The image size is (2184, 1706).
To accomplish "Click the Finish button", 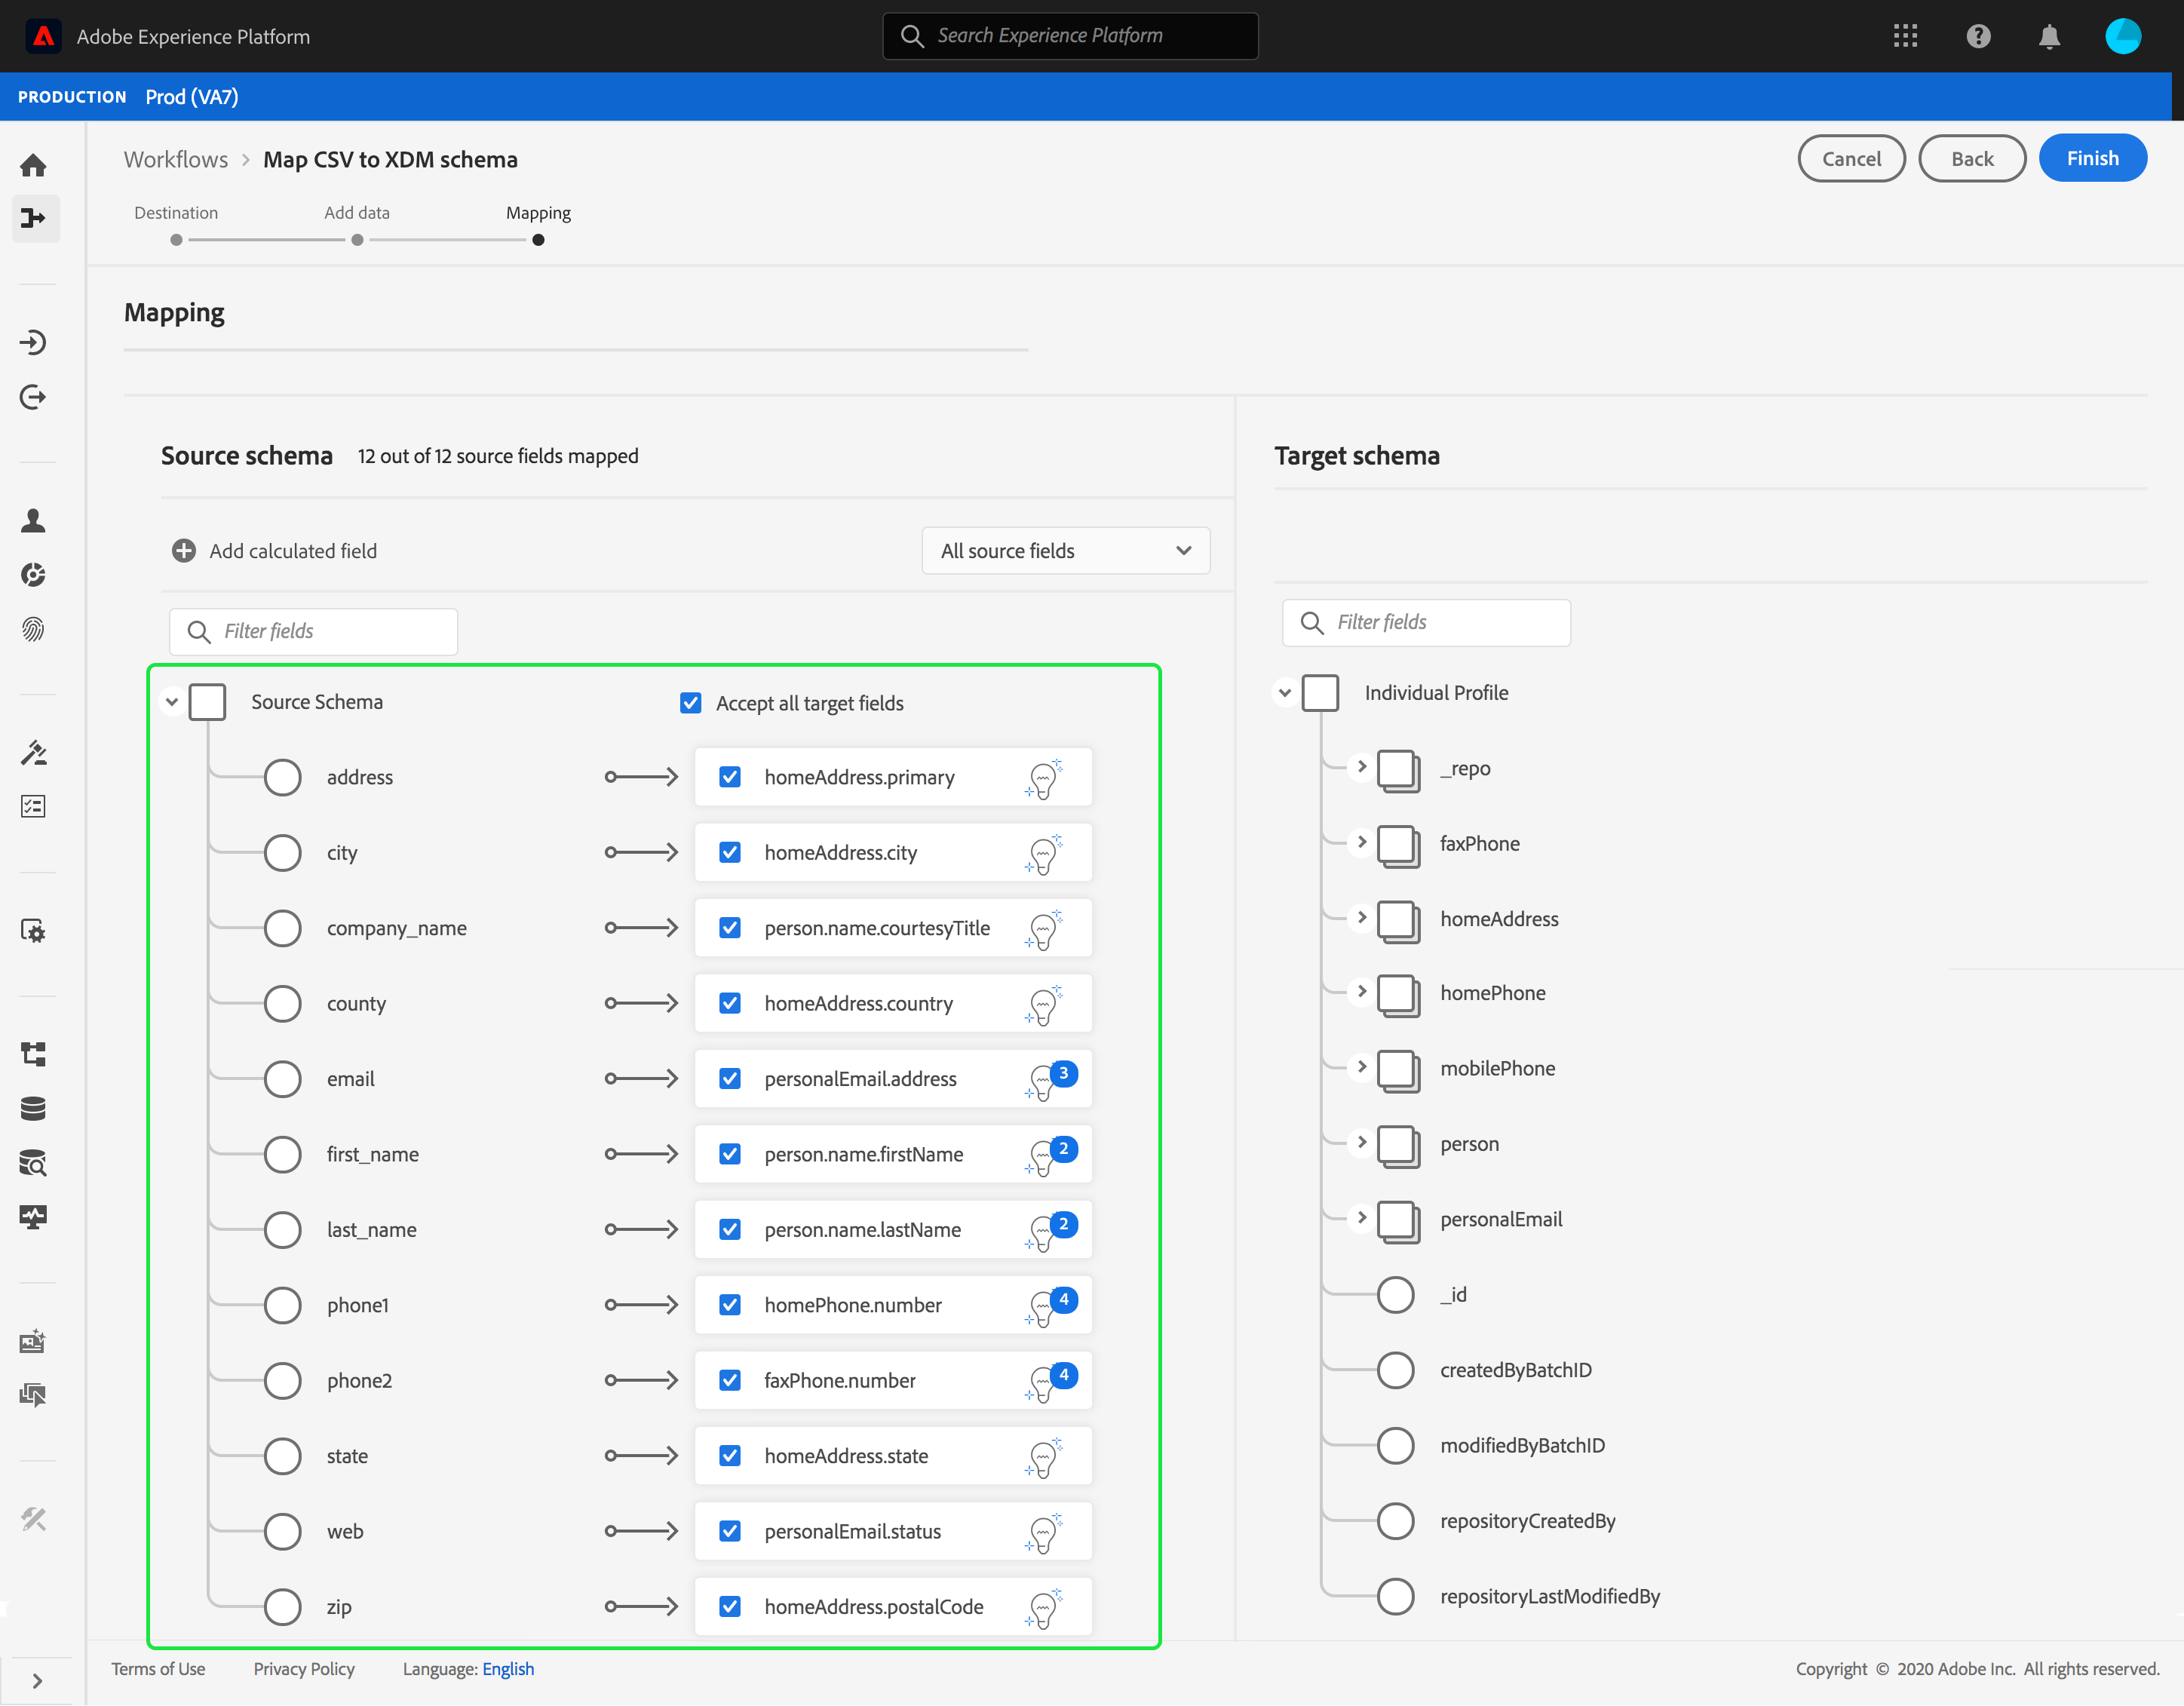I will (x=2091, y=158).
